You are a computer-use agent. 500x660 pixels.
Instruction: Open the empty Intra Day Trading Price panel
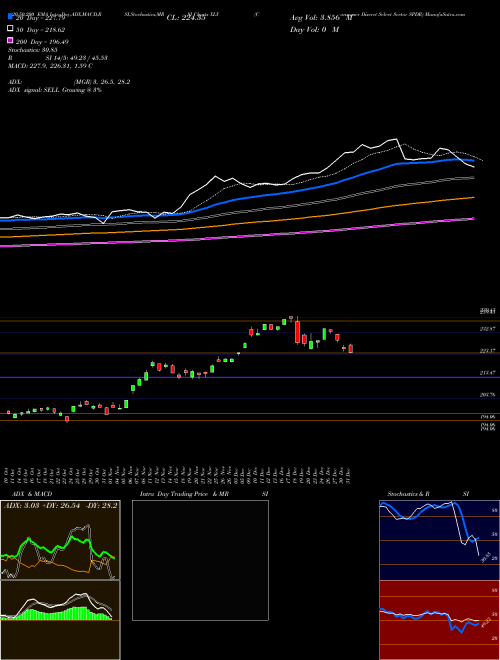pyautogui.click(x=200, y=560)
